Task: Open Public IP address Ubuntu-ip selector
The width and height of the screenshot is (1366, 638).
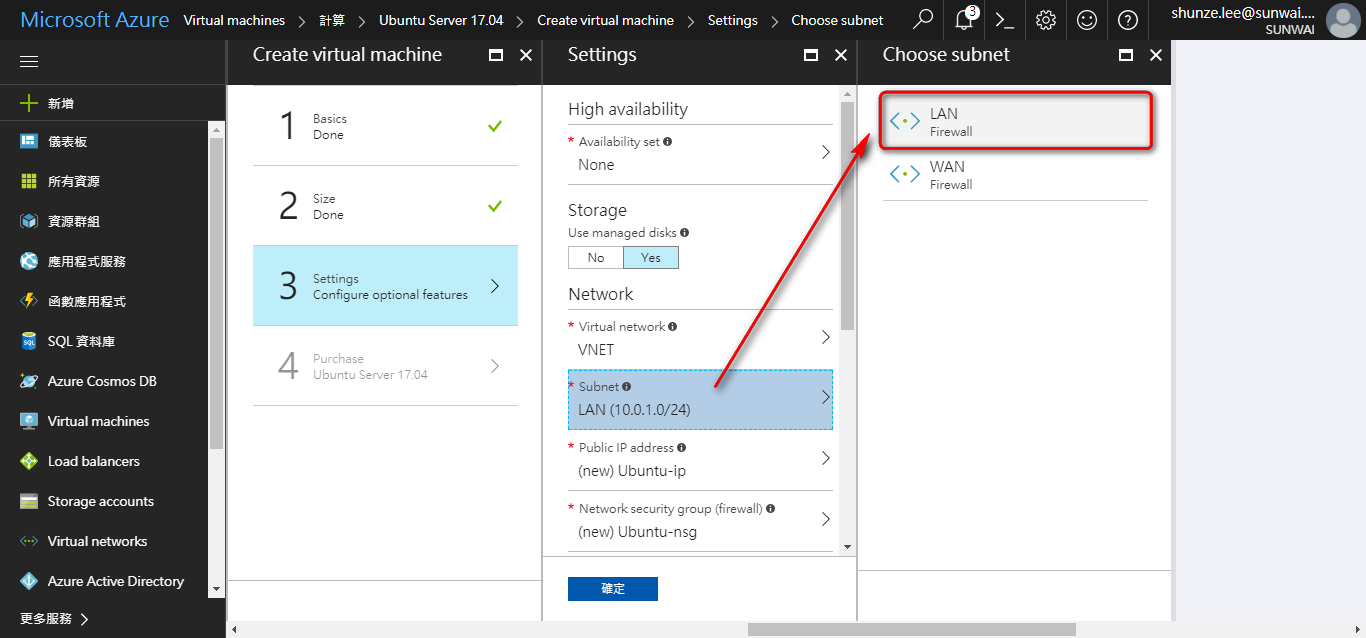Action: (700, 460)
